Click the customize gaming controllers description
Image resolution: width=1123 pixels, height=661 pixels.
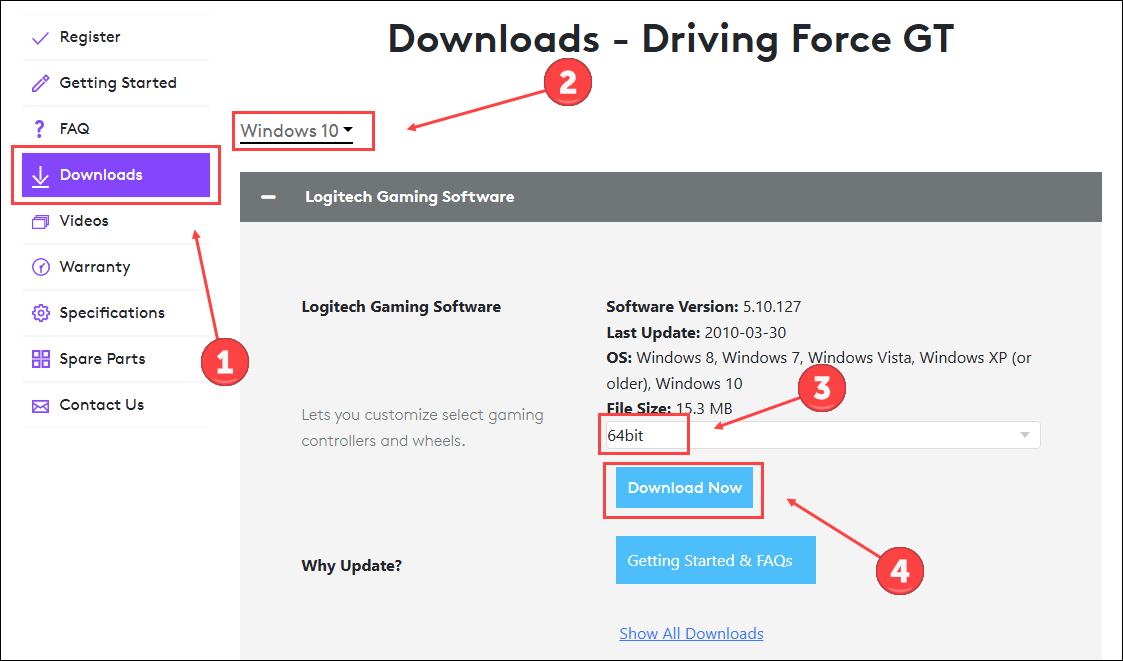423,428
